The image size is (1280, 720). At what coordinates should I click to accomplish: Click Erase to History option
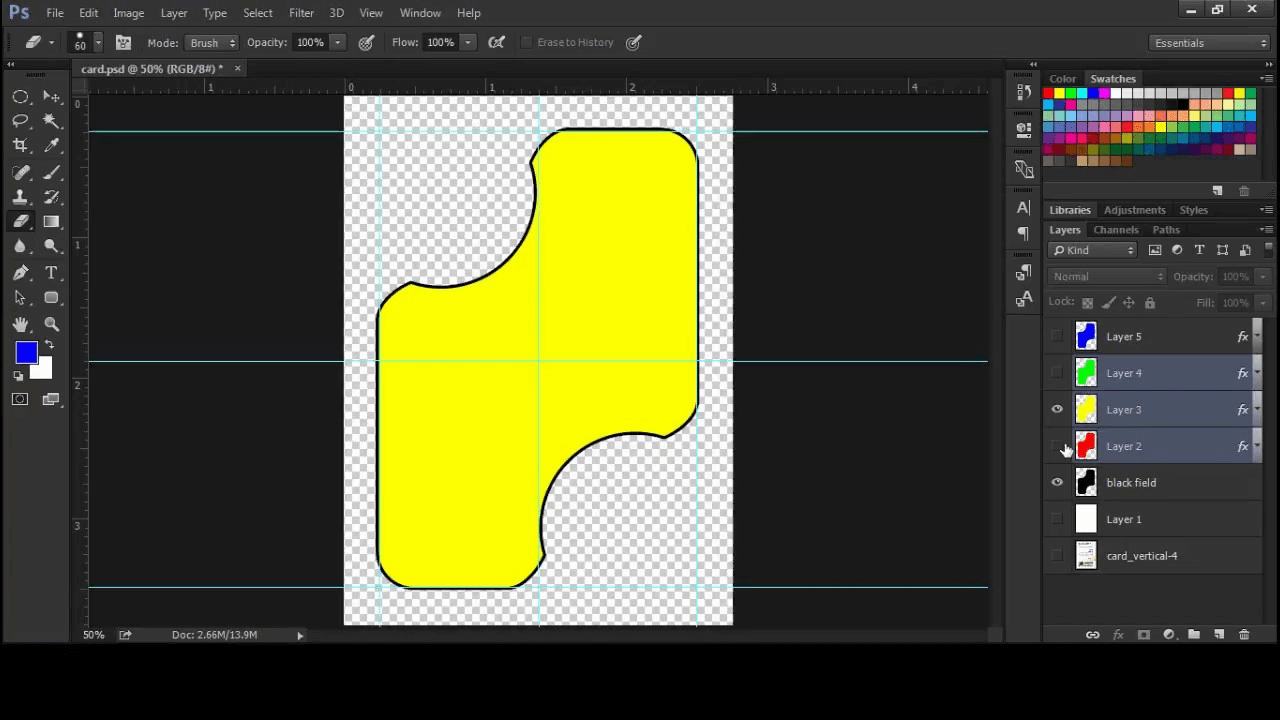pyautogui.click(x=527, y=42)
